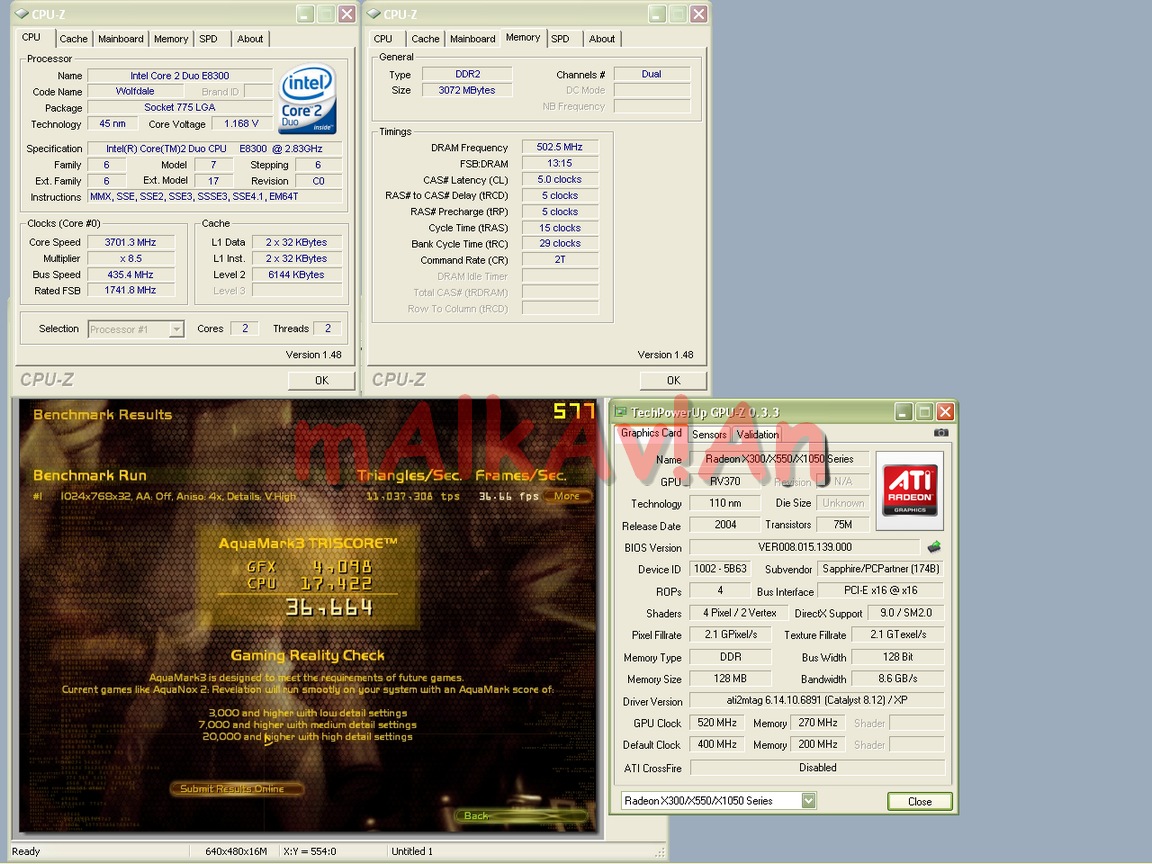The width and height of the screenshot is (1152, 864).
Task: Maximize the GPU-Z window
Action: point(924,411)
